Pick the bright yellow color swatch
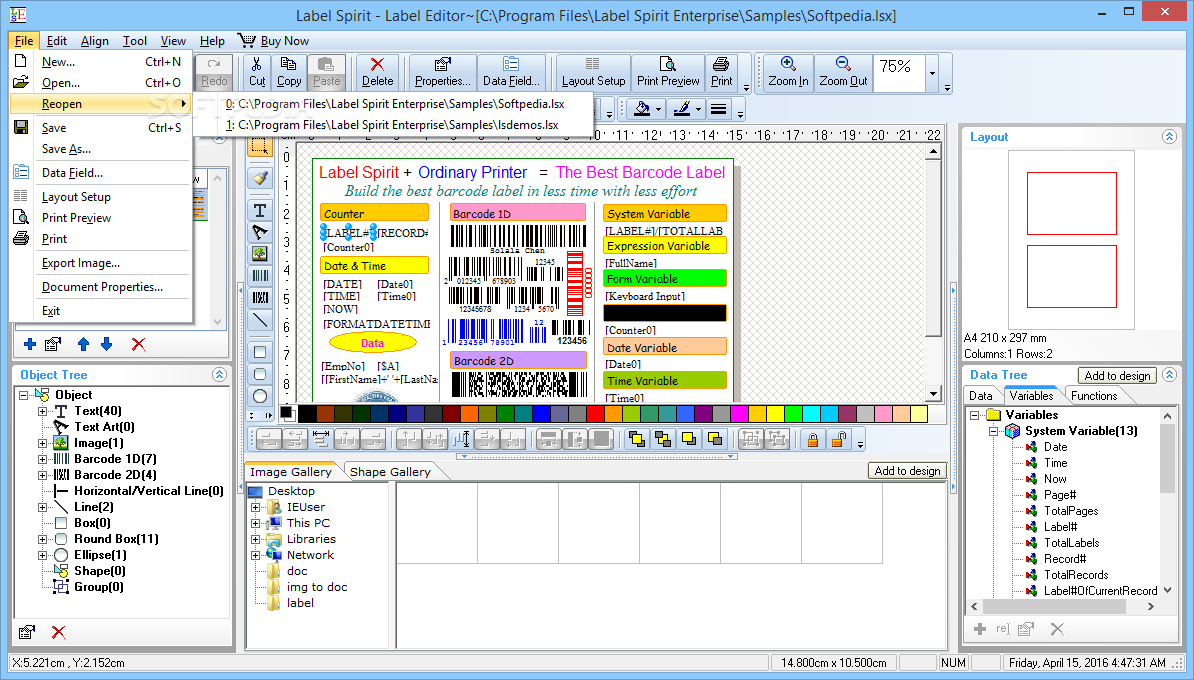The width and height of the screenshot is (1194, 680). click(775, 413)
